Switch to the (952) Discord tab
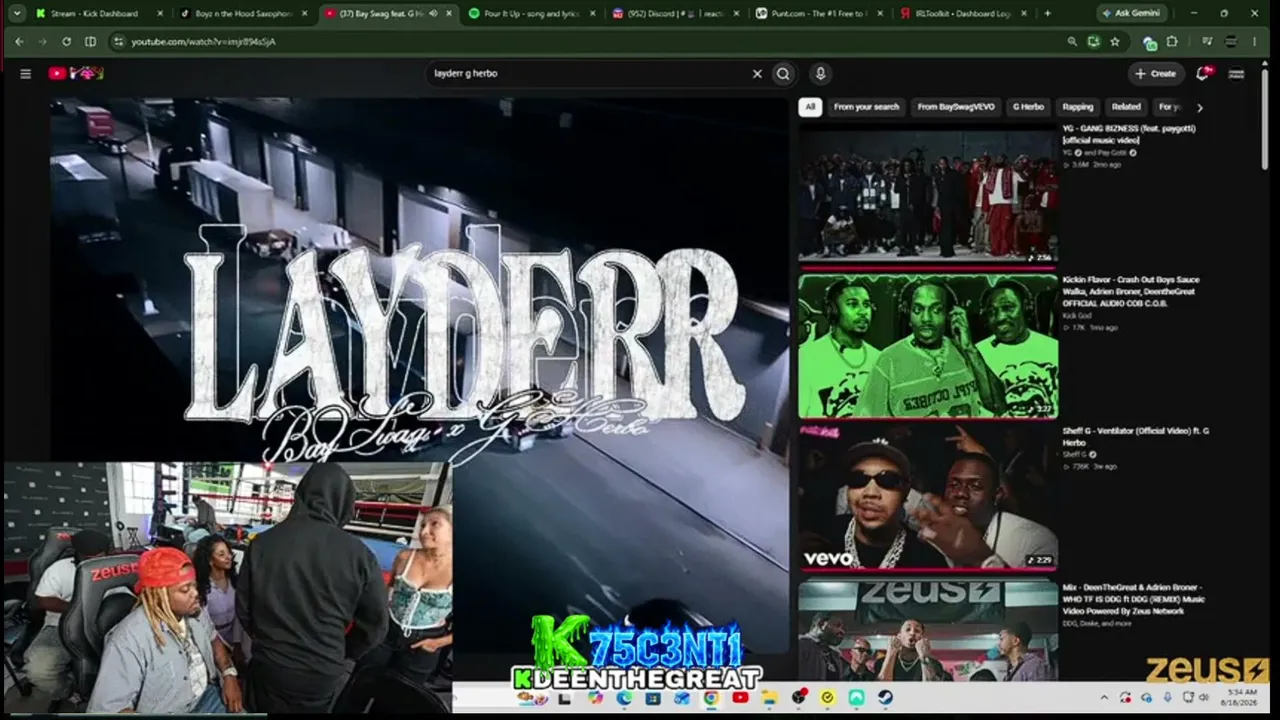The height and width of the screenshot is (720, 1280). tap(674, 14)
